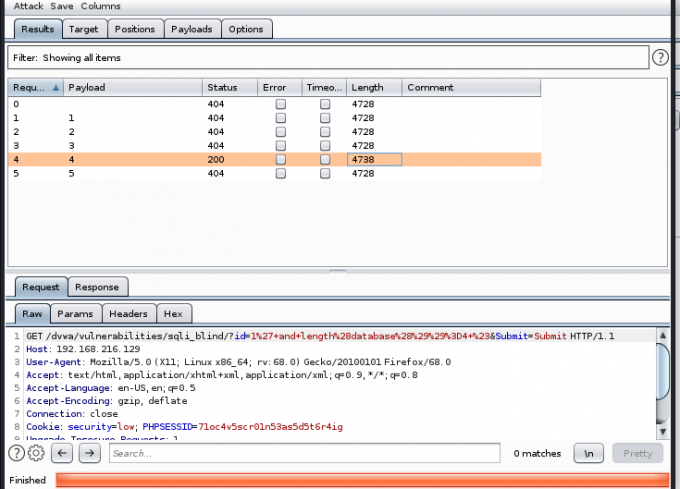
Task: Toggle Error checkbox for request 5
Action: (281, 173)
